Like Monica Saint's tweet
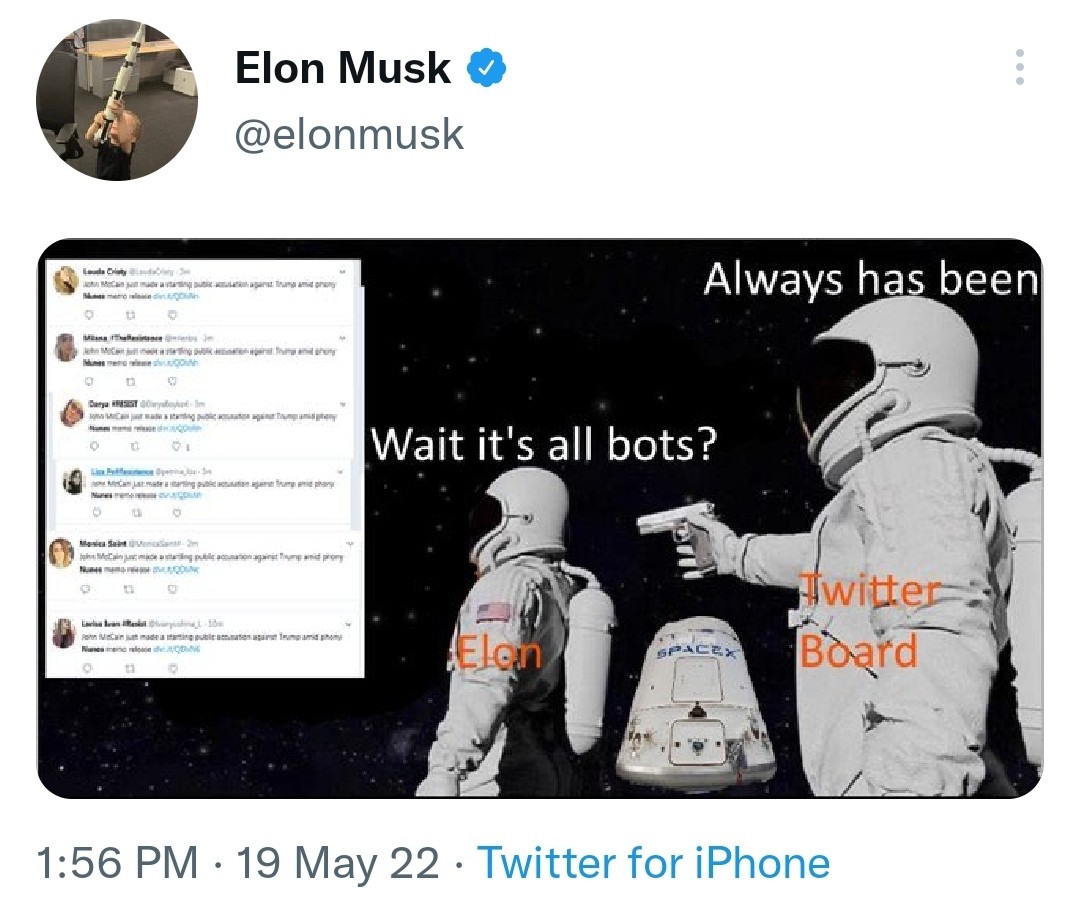The image size is (1080, 910). click(x=170, y=589)
